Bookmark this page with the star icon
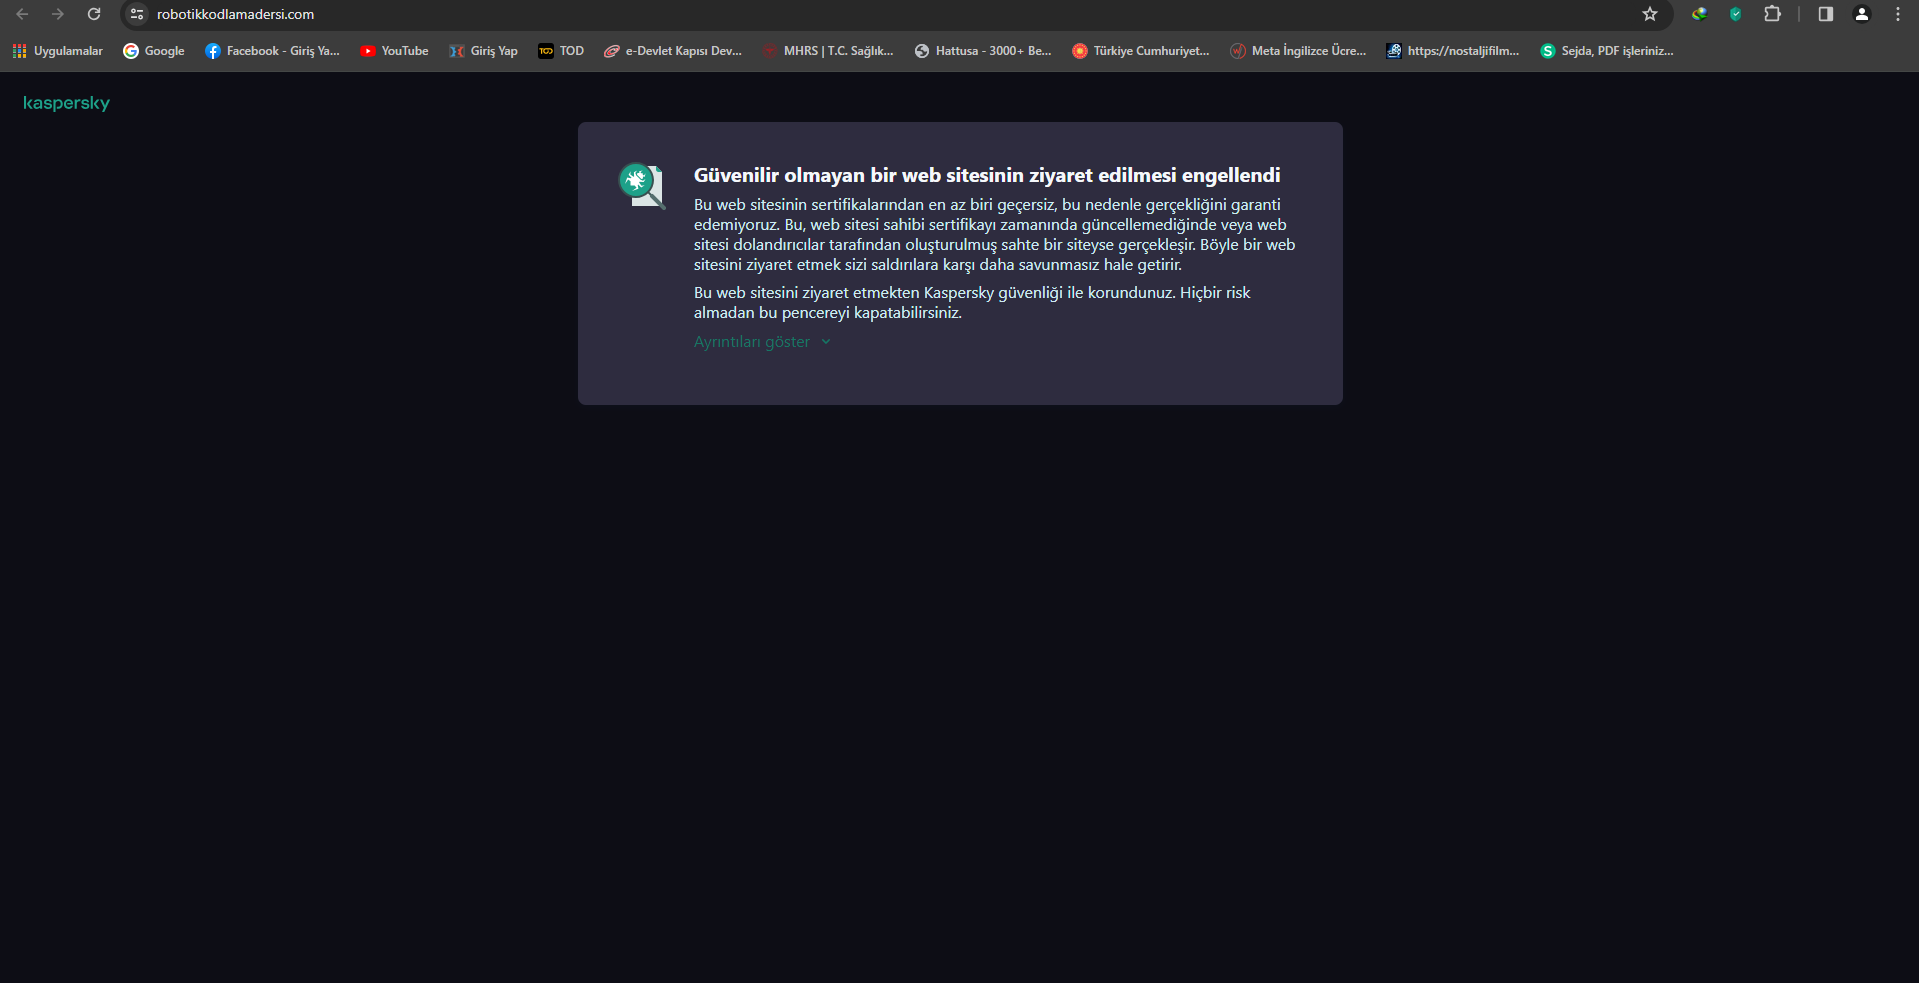The height and width of the screenshot is (983, 1919). coord(1650,14)
